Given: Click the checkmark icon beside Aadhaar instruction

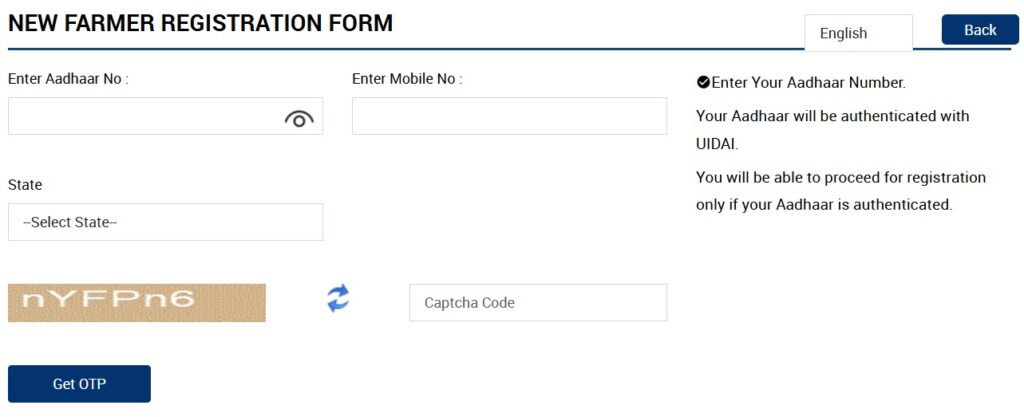Looking at the screenshot, I should 703,82.
